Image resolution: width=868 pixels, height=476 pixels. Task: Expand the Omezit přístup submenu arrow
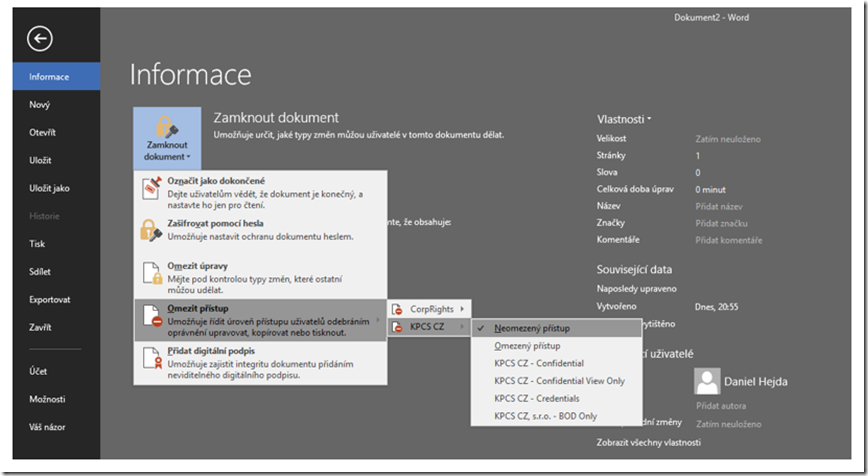pyautogui.click(x=378, y=320)
